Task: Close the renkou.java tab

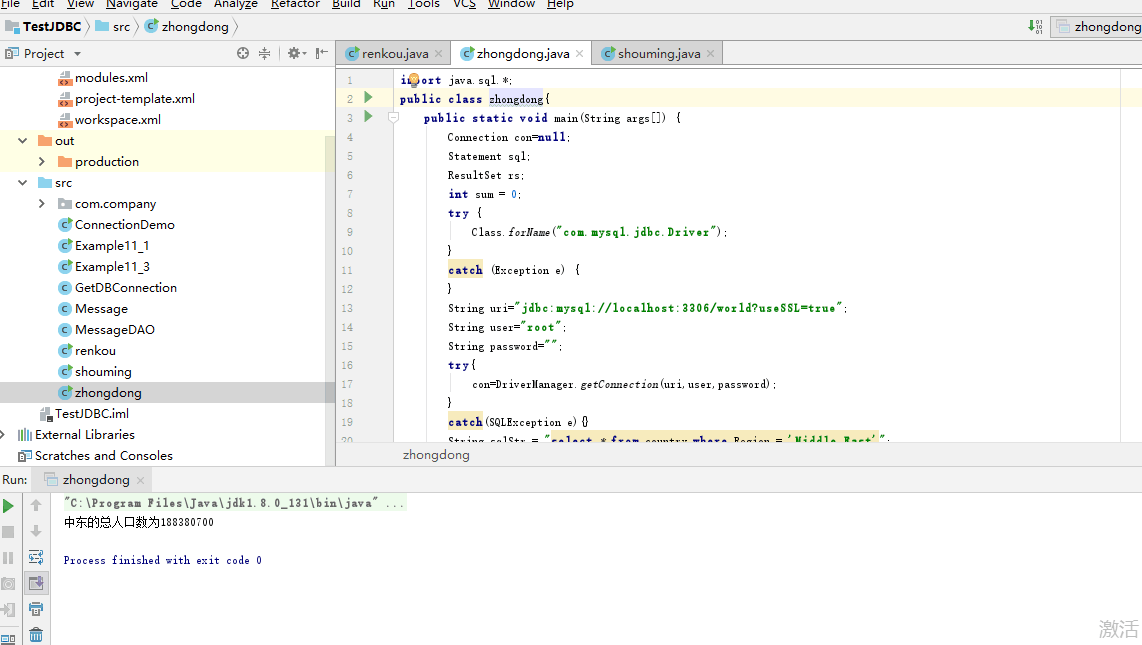Action: click(x=438, y=53)
